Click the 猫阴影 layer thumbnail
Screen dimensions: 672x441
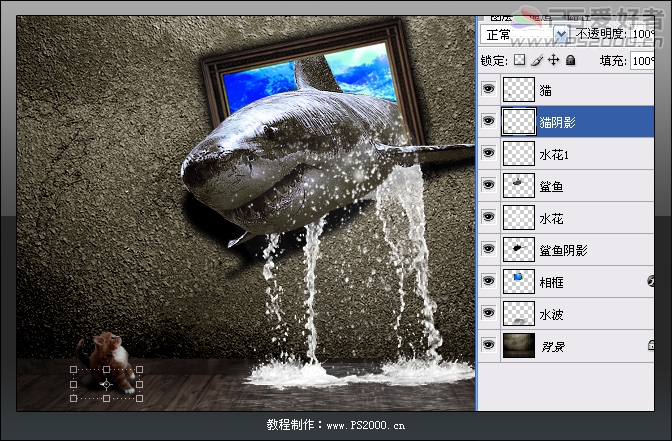[x=519, y=122]
